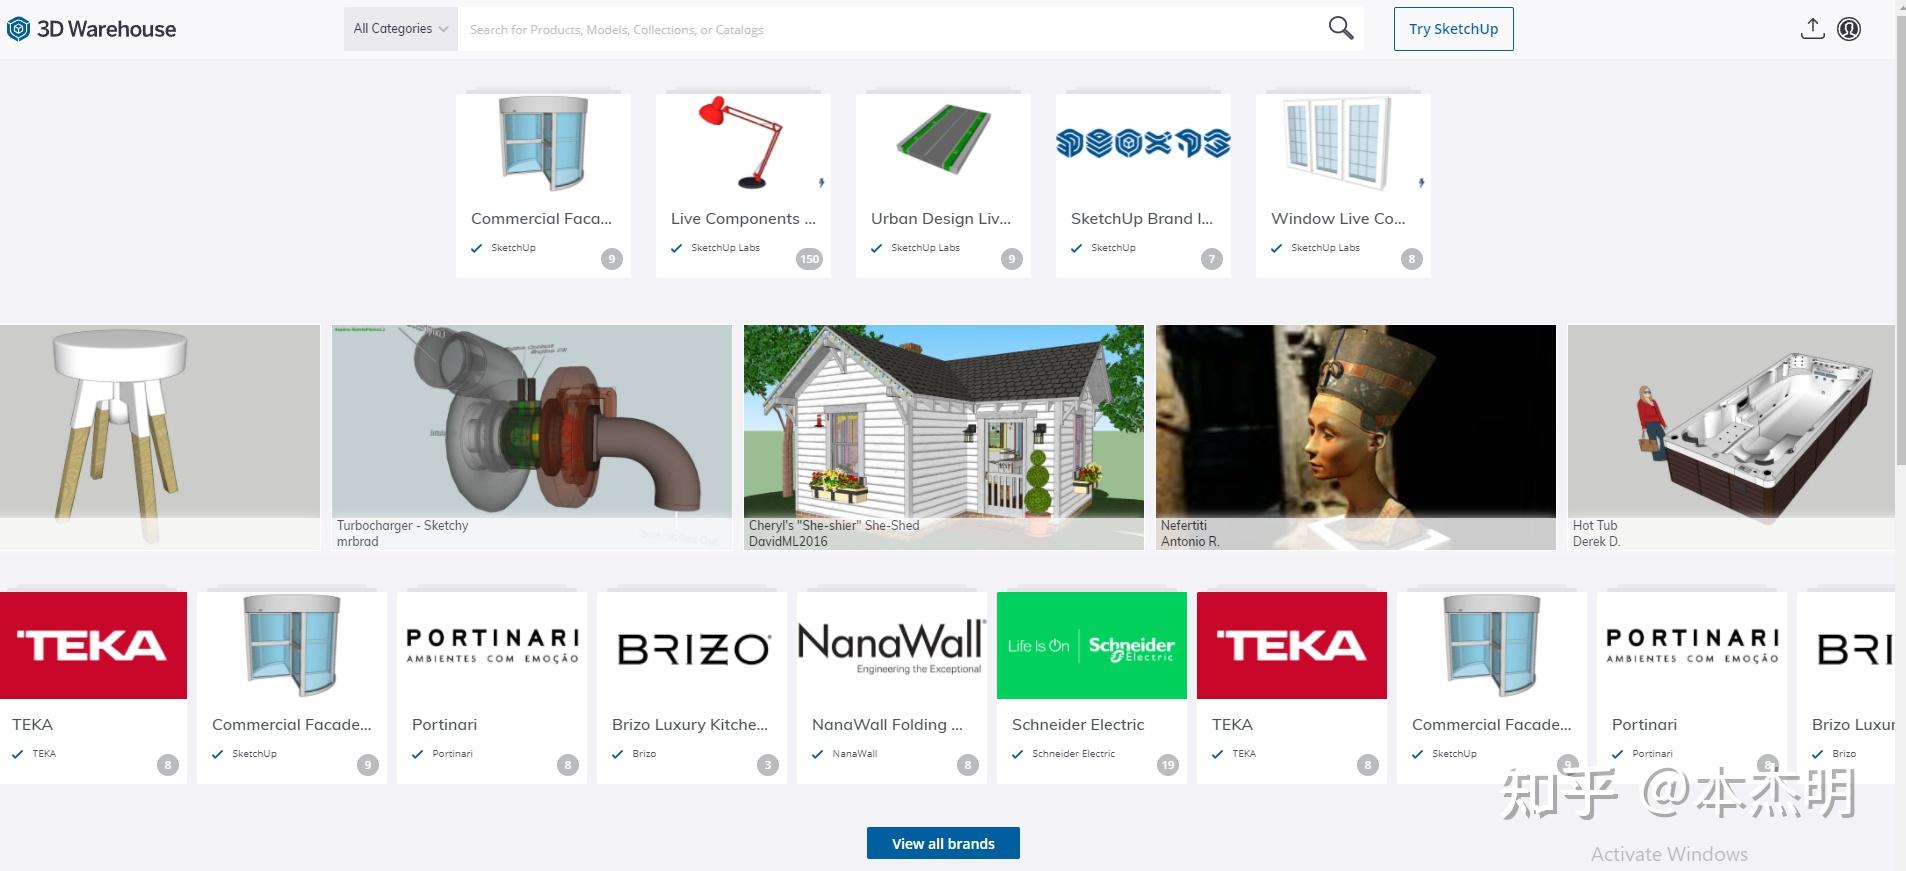Open the user account profile icon
The height and width of the screenshot is (871, 1906).
click(x=1849, y=29)
